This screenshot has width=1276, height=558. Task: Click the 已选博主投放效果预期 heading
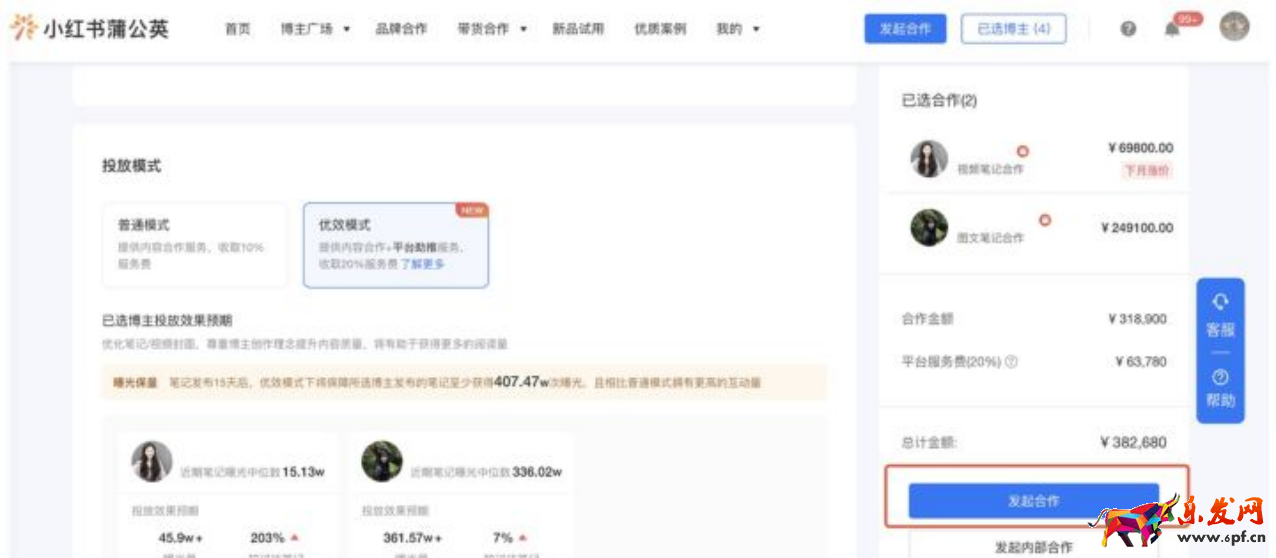[x=167, y=321]
